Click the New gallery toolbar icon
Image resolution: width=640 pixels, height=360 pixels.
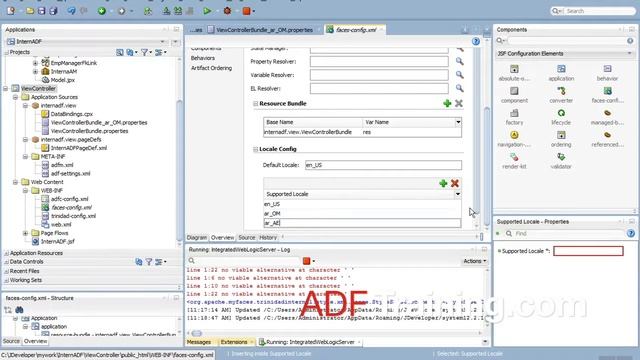coord(11,11)
